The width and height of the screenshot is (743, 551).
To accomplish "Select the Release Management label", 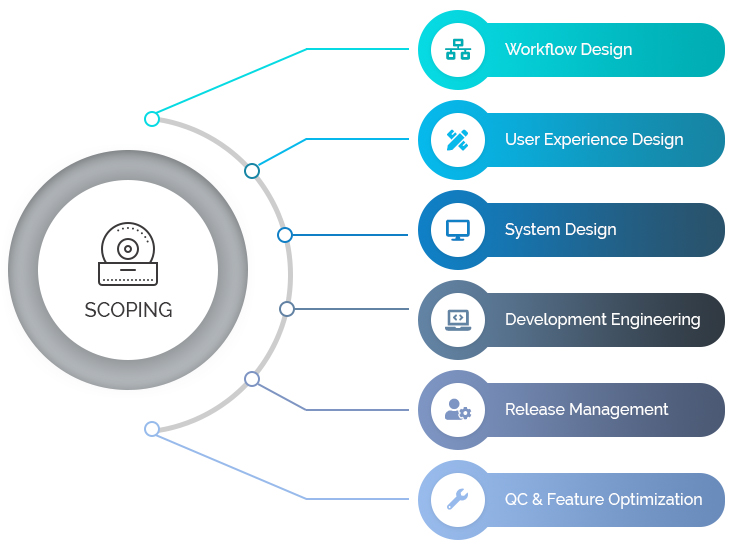I will point(587,409).
